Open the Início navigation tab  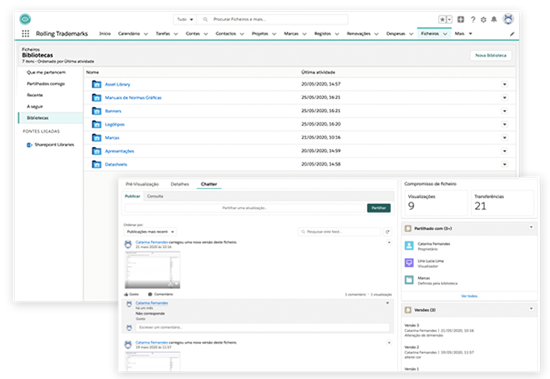(x=105, y=34)
